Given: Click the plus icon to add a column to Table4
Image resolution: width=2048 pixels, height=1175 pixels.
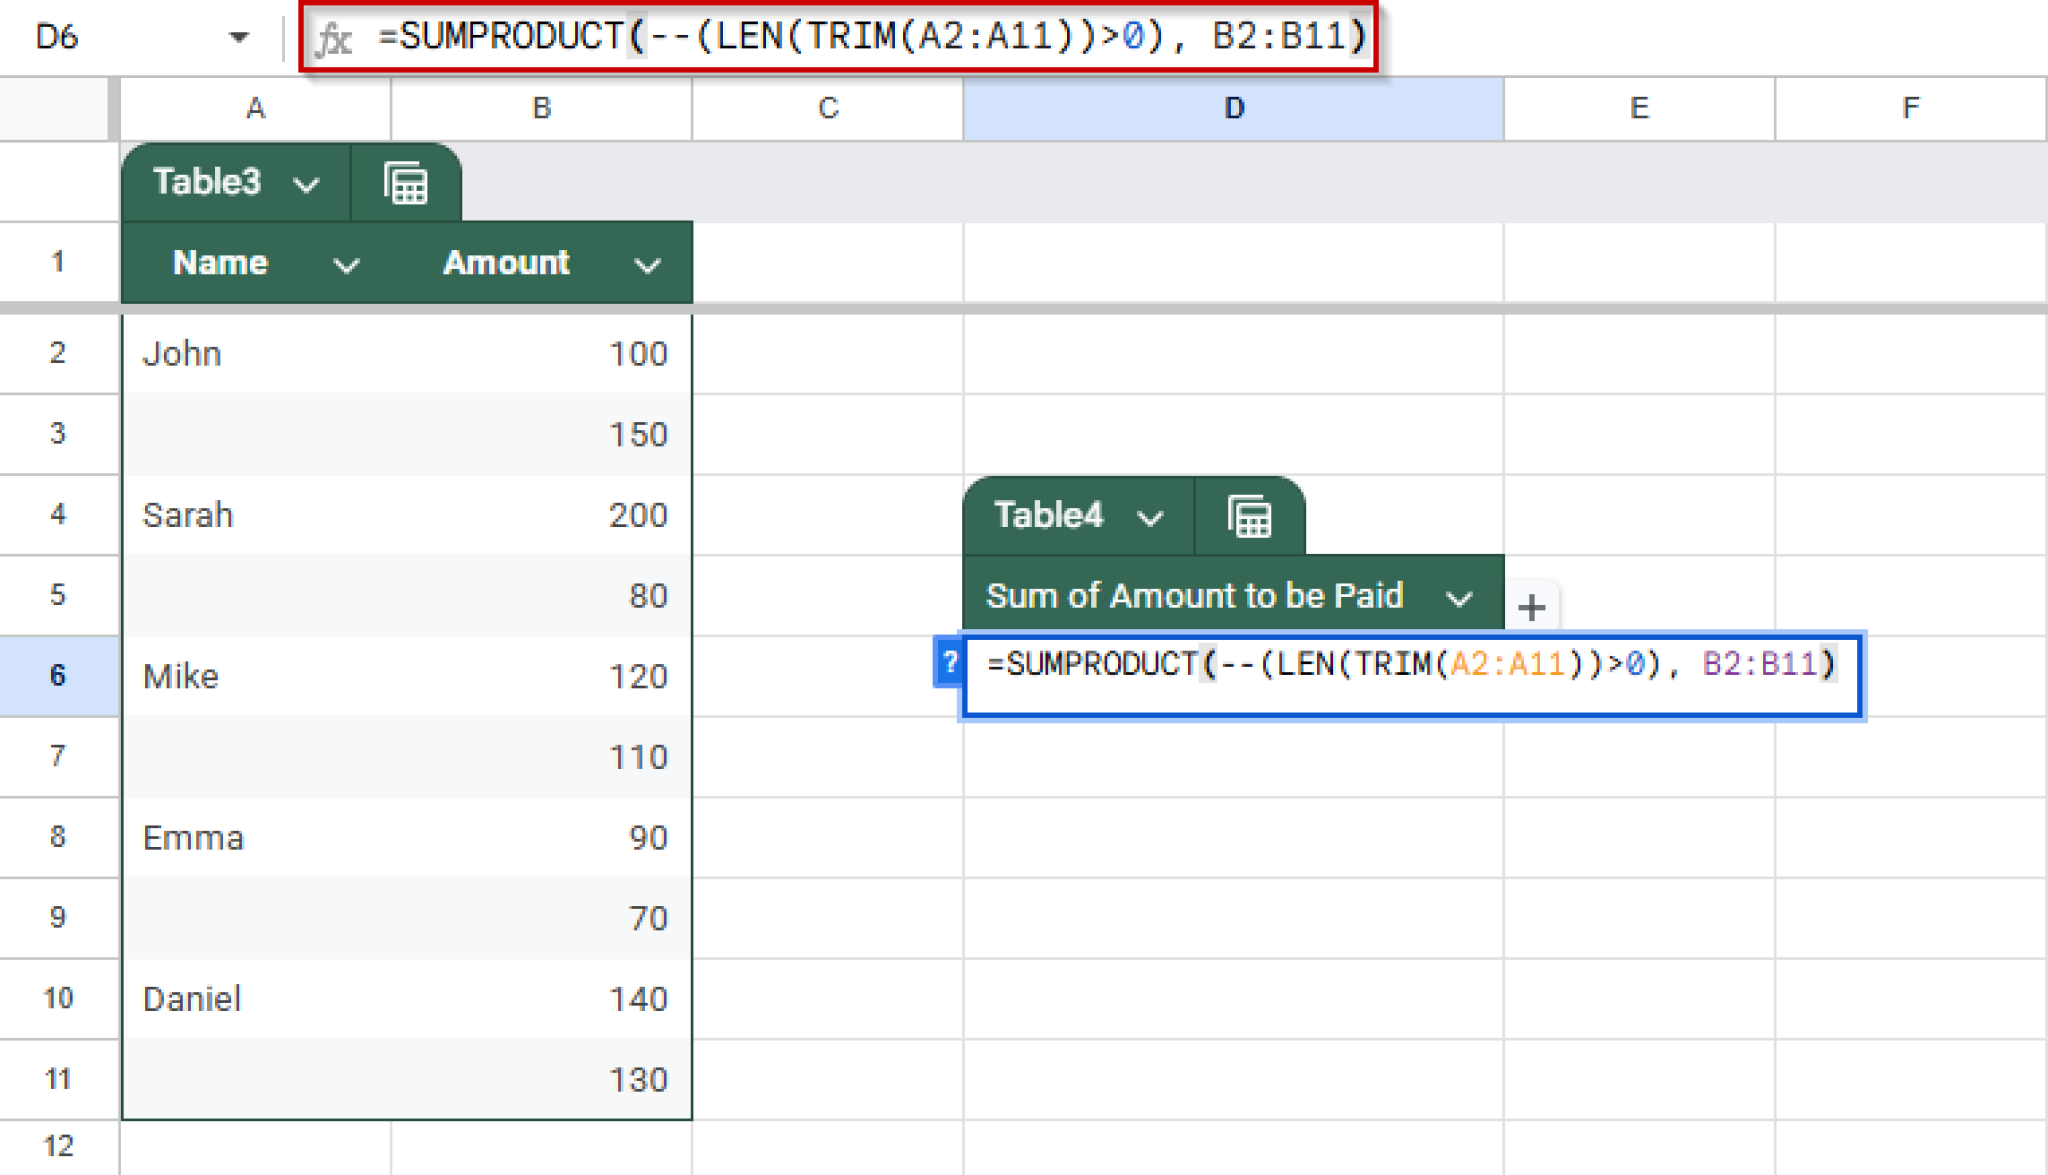Looking at the screenshot, I should coord(1530,607).
